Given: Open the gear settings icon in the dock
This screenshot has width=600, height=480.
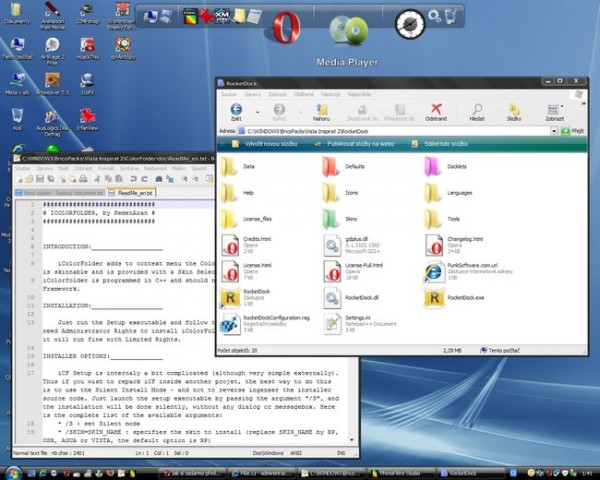Looking at the screenshot, I should click(x=434, y=15).
